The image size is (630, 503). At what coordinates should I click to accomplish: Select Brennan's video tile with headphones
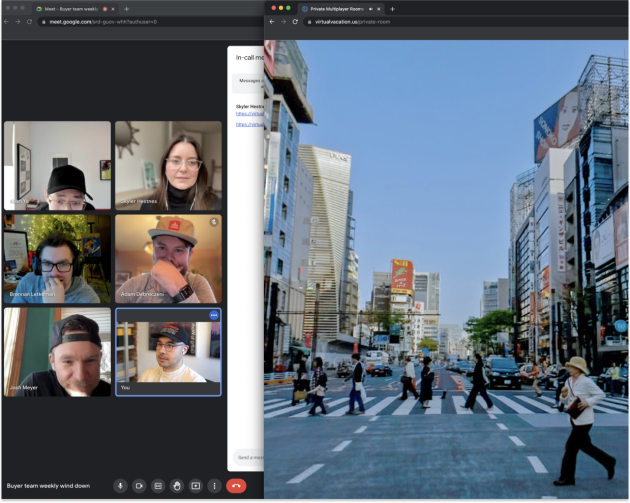click(x=57, y=259)
